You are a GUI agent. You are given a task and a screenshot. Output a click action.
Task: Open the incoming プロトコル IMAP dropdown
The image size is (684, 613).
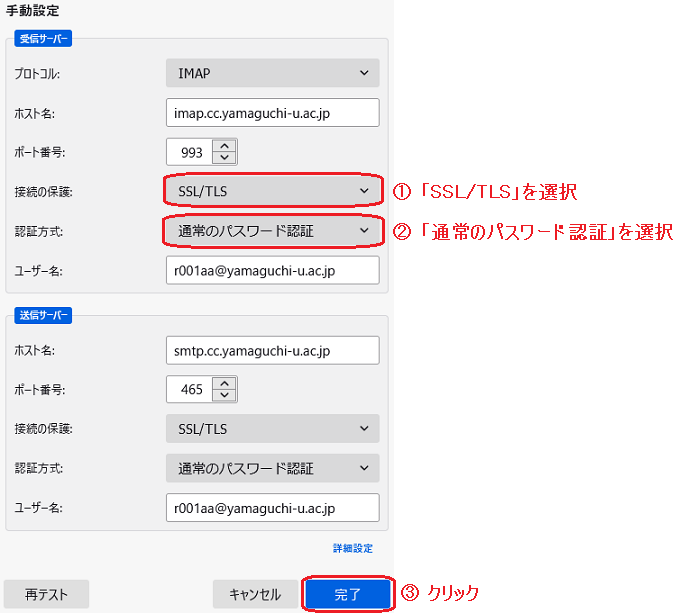click(x=273, y=73)
